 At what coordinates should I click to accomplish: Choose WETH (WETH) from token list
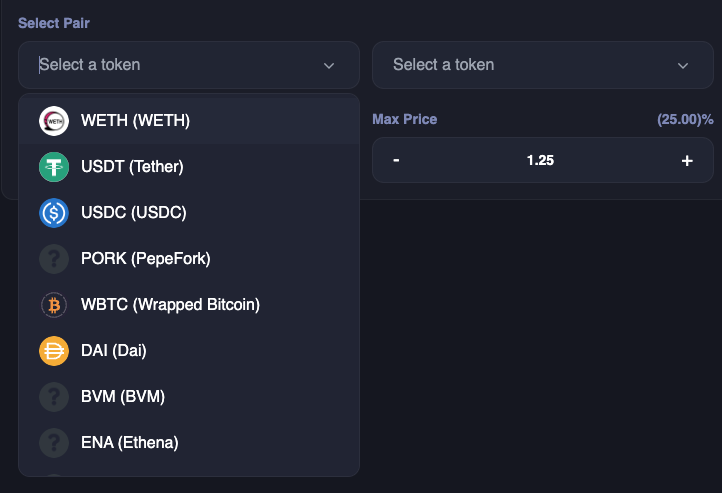[x=189, y=121]
